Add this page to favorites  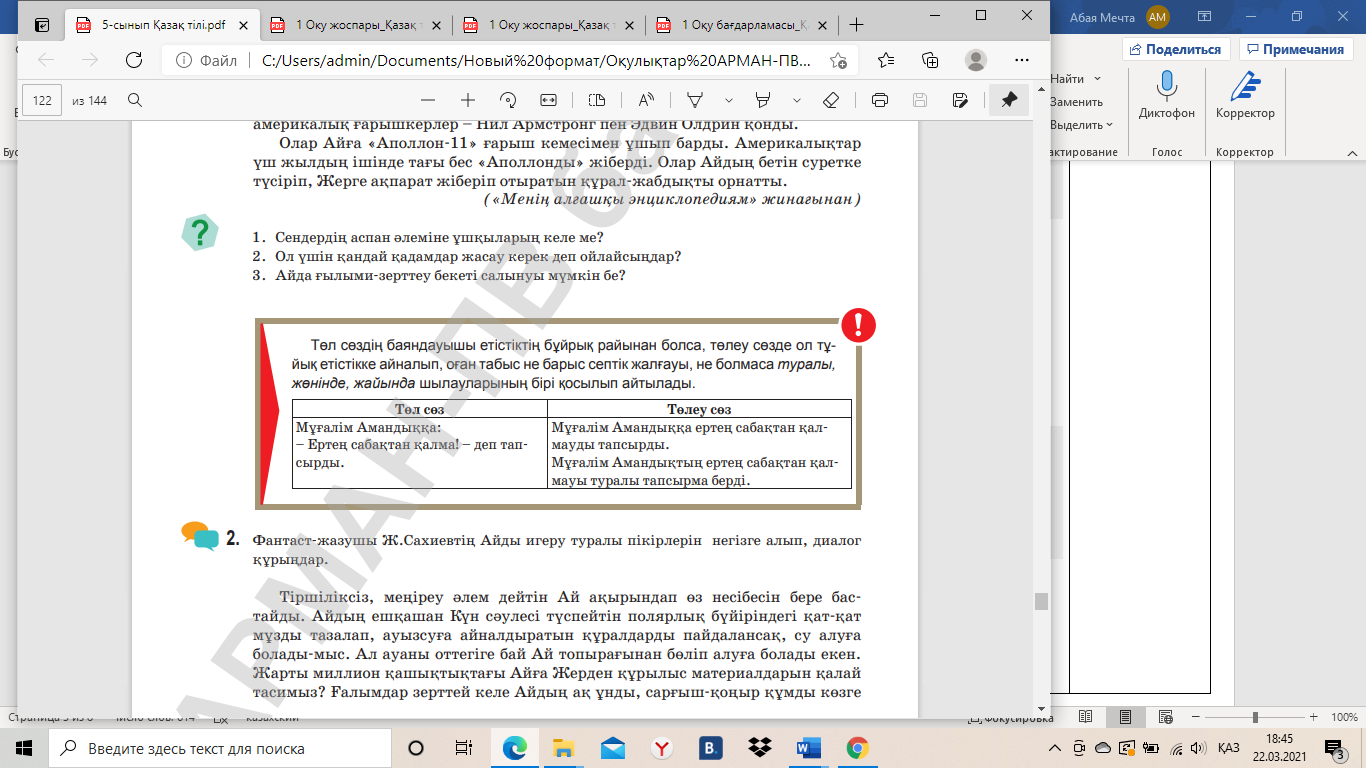click(838, 60)
